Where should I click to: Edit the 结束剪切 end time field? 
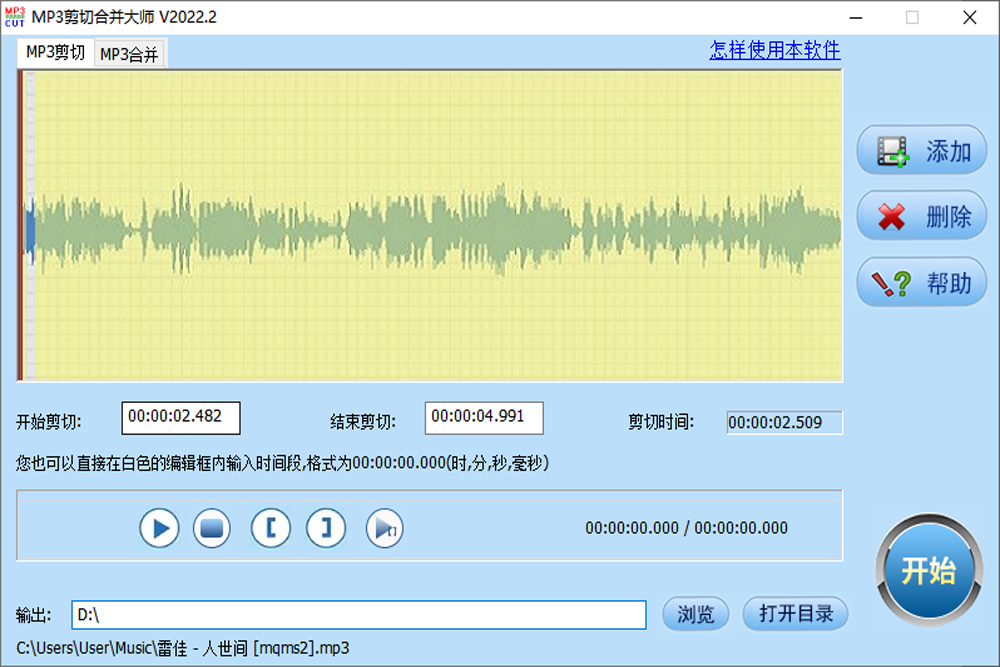(485, 418)
